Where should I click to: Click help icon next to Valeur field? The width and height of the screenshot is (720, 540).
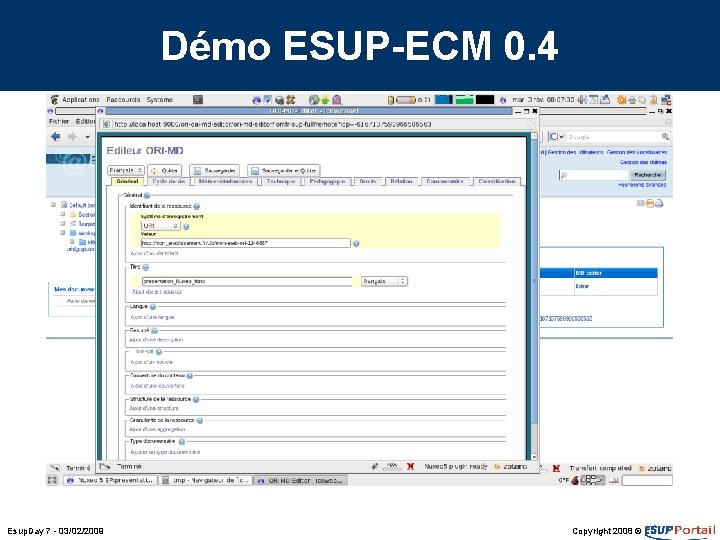(x=356, y=244)
